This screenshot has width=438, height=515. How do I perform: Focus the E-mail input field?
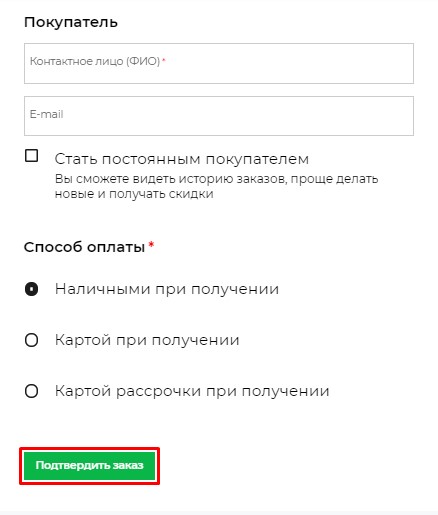coord(219,116)
